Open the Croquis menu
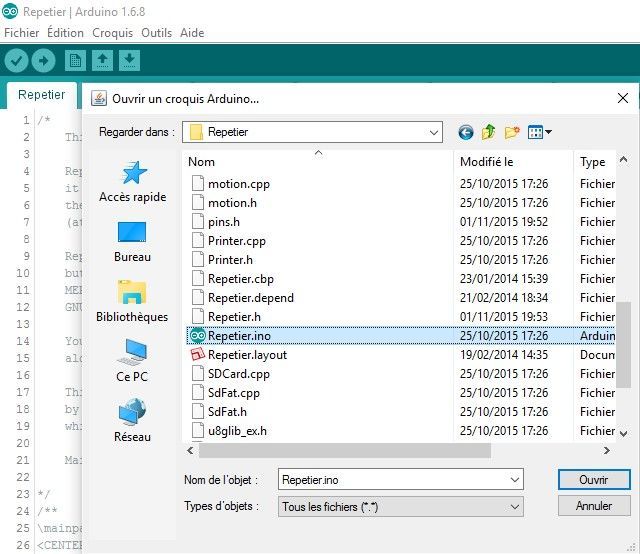 112,33
